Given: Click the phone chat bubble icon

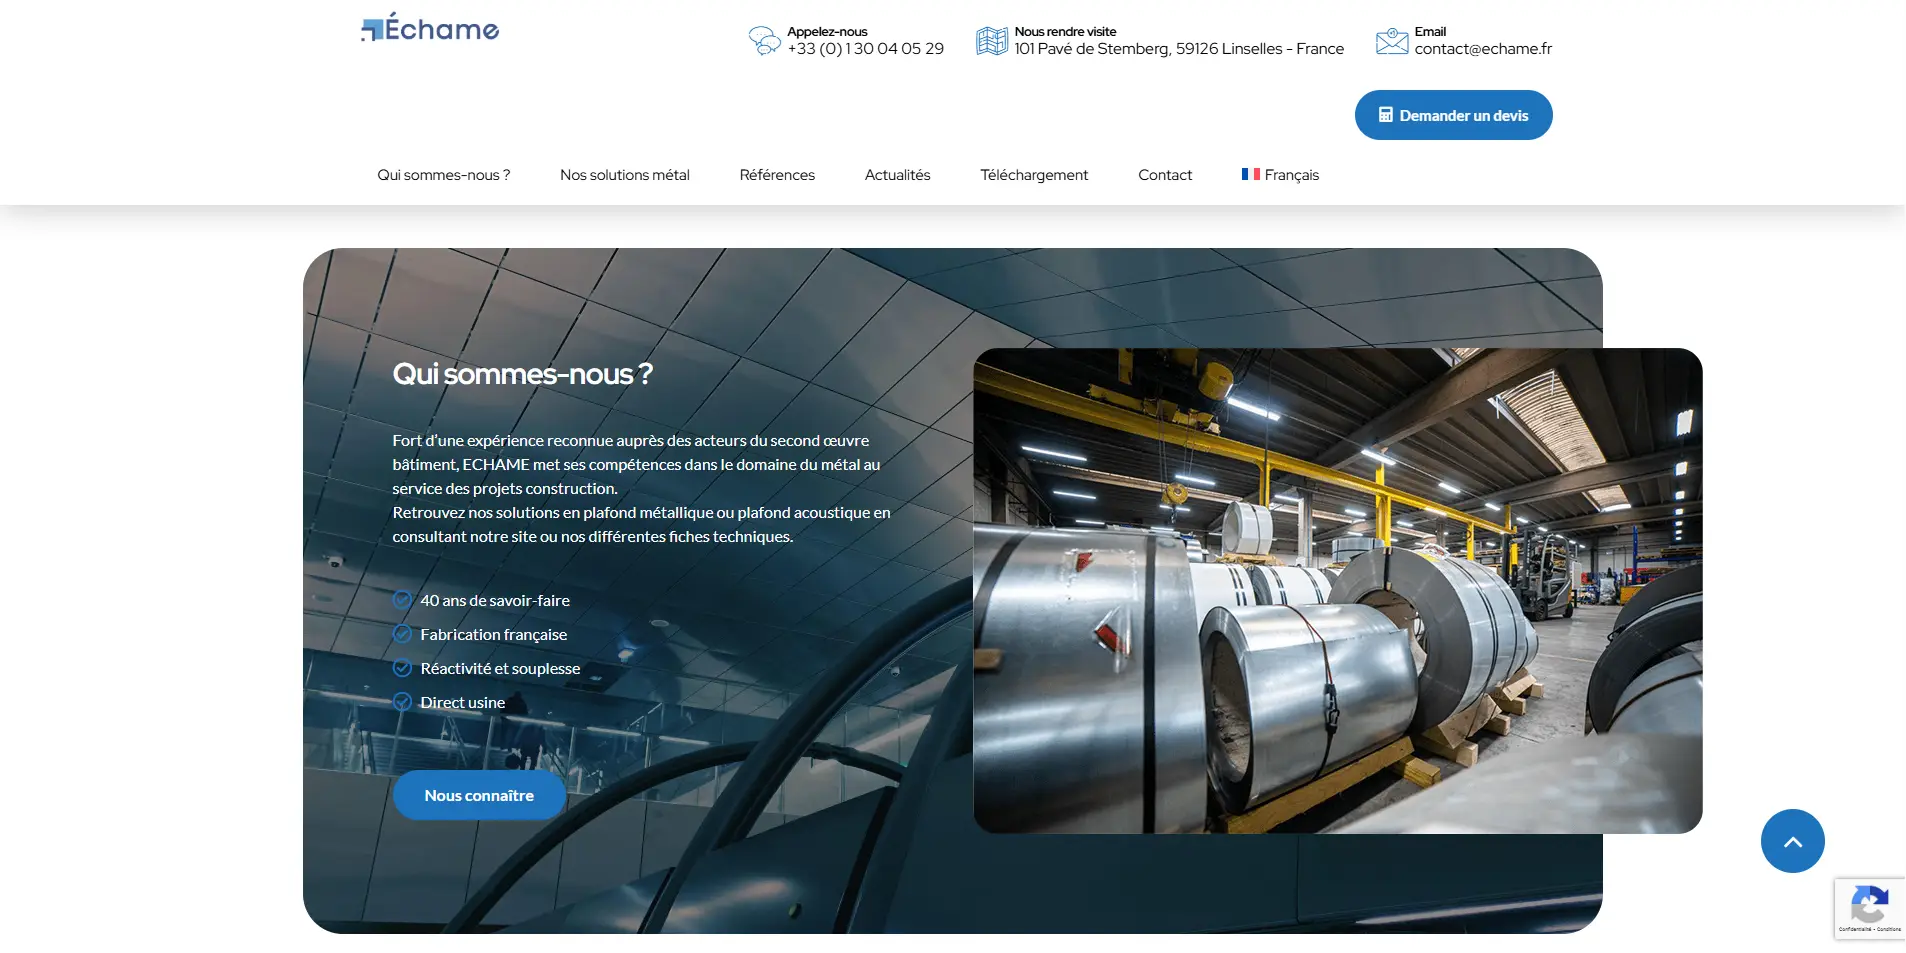Looking at the screenshot, I should [764, 41].
